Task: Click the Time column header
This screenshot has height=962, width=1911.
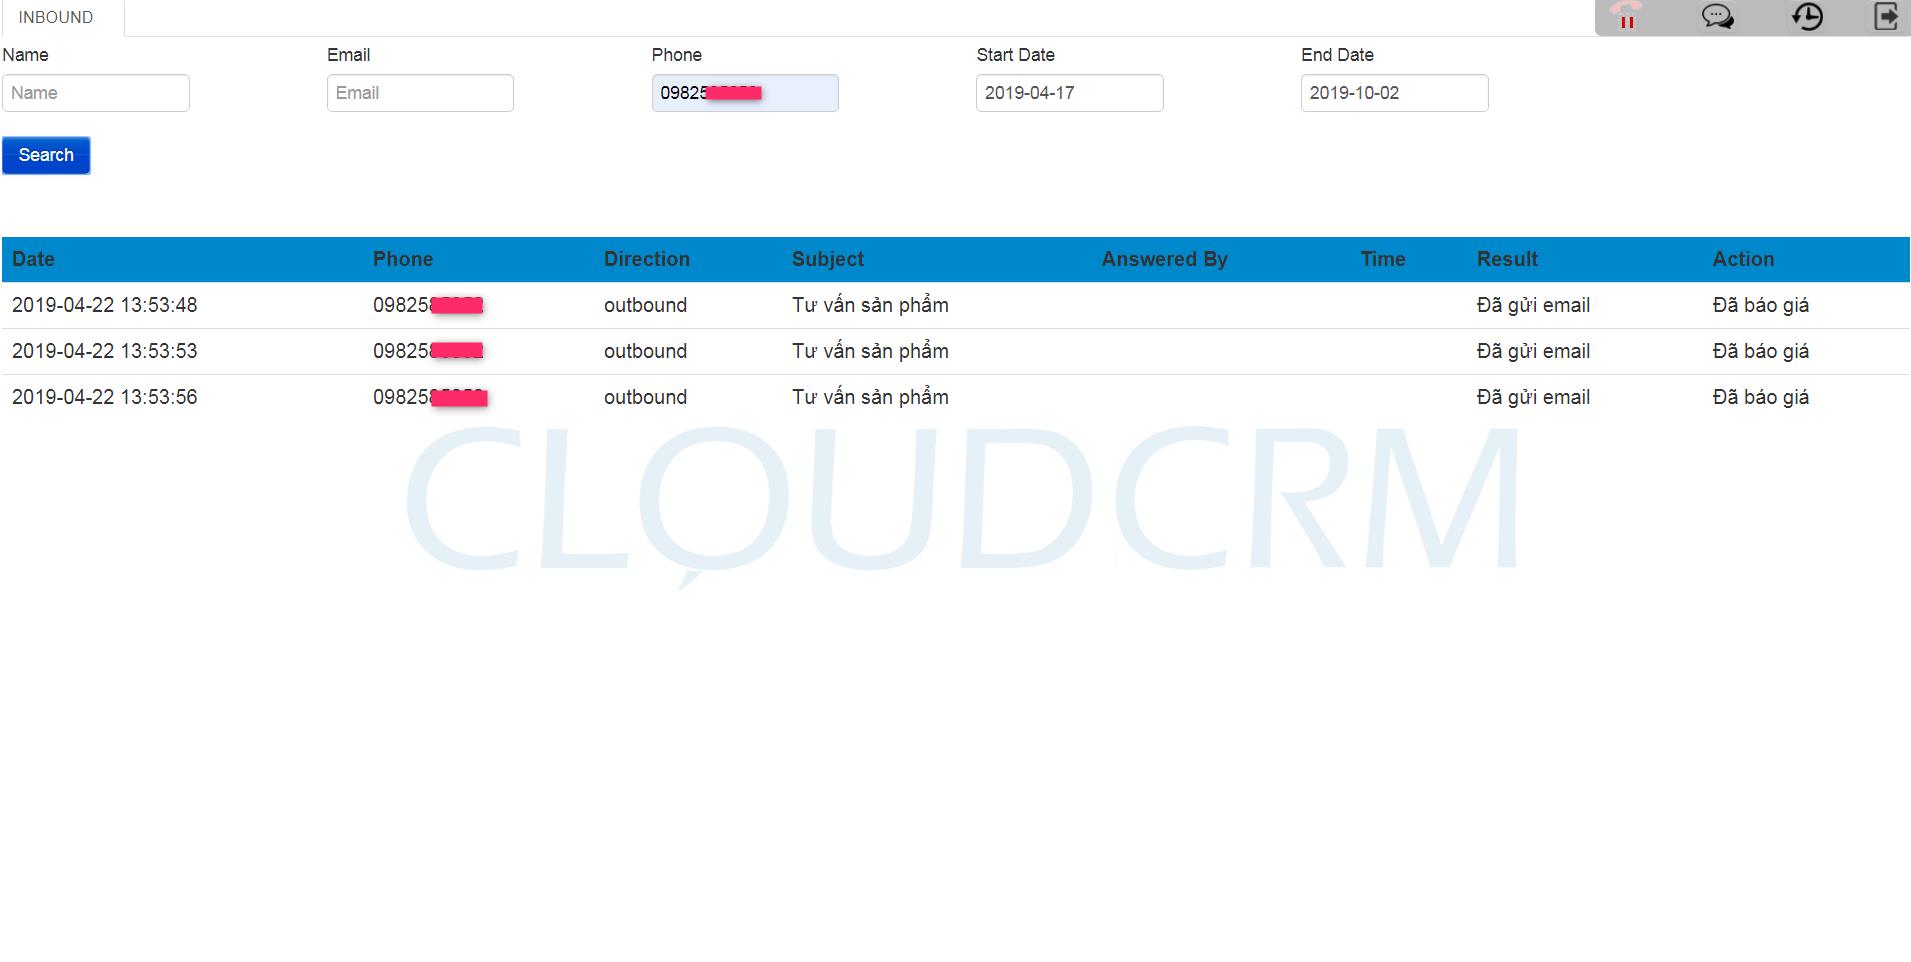Action: [1383, 259]
